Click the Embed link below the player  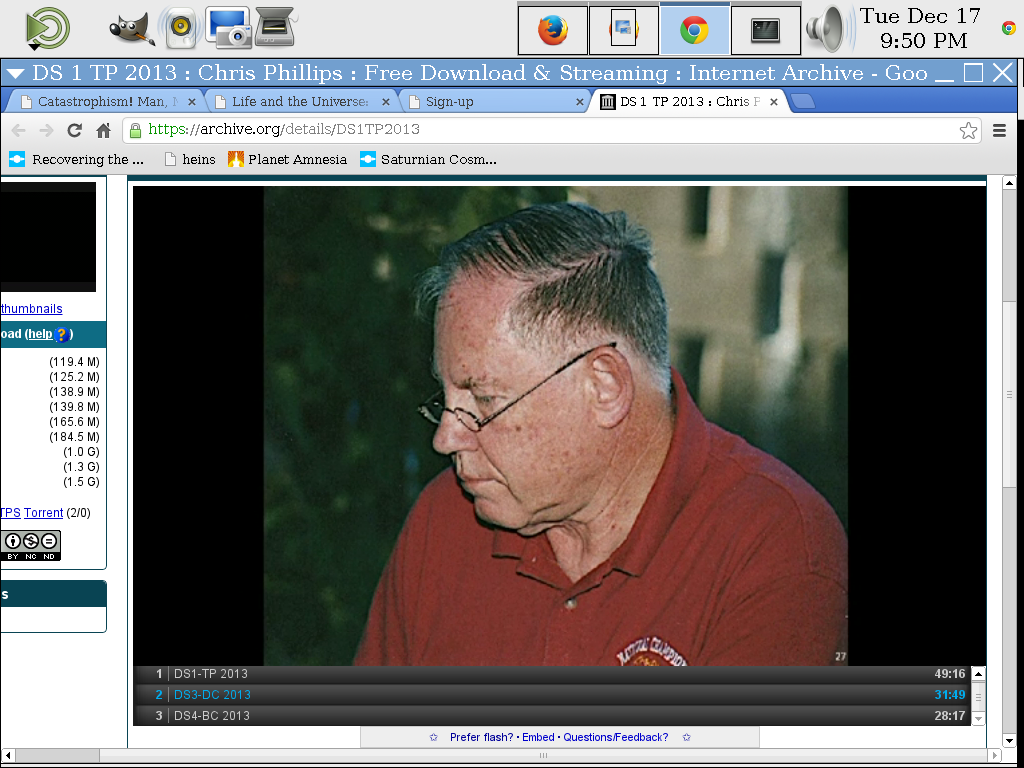point(538,737)
